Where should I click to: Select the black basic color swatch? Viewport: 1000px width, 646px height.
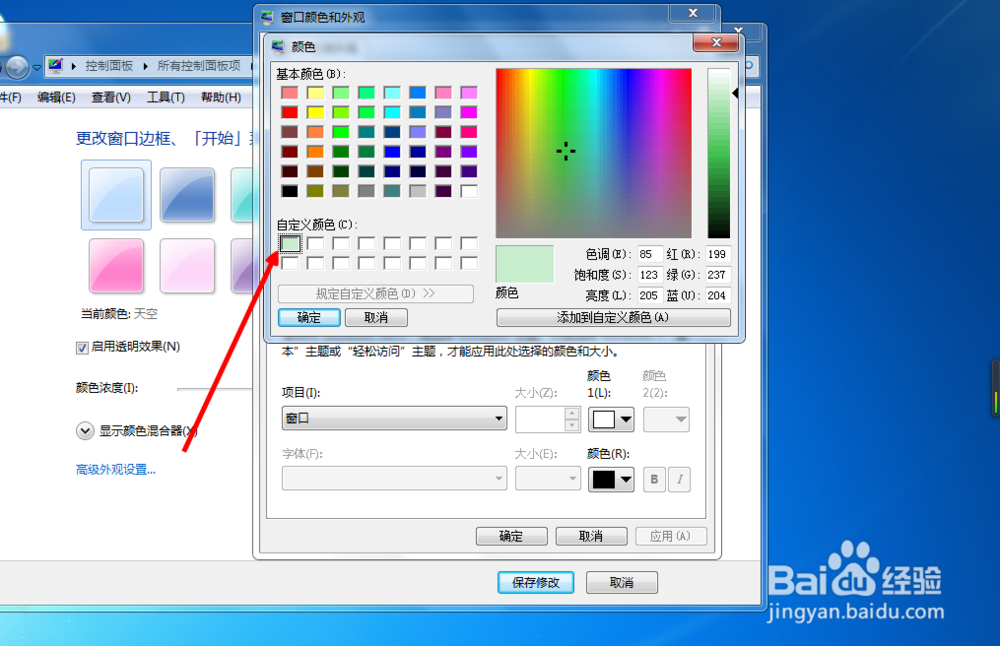point(290,191)
